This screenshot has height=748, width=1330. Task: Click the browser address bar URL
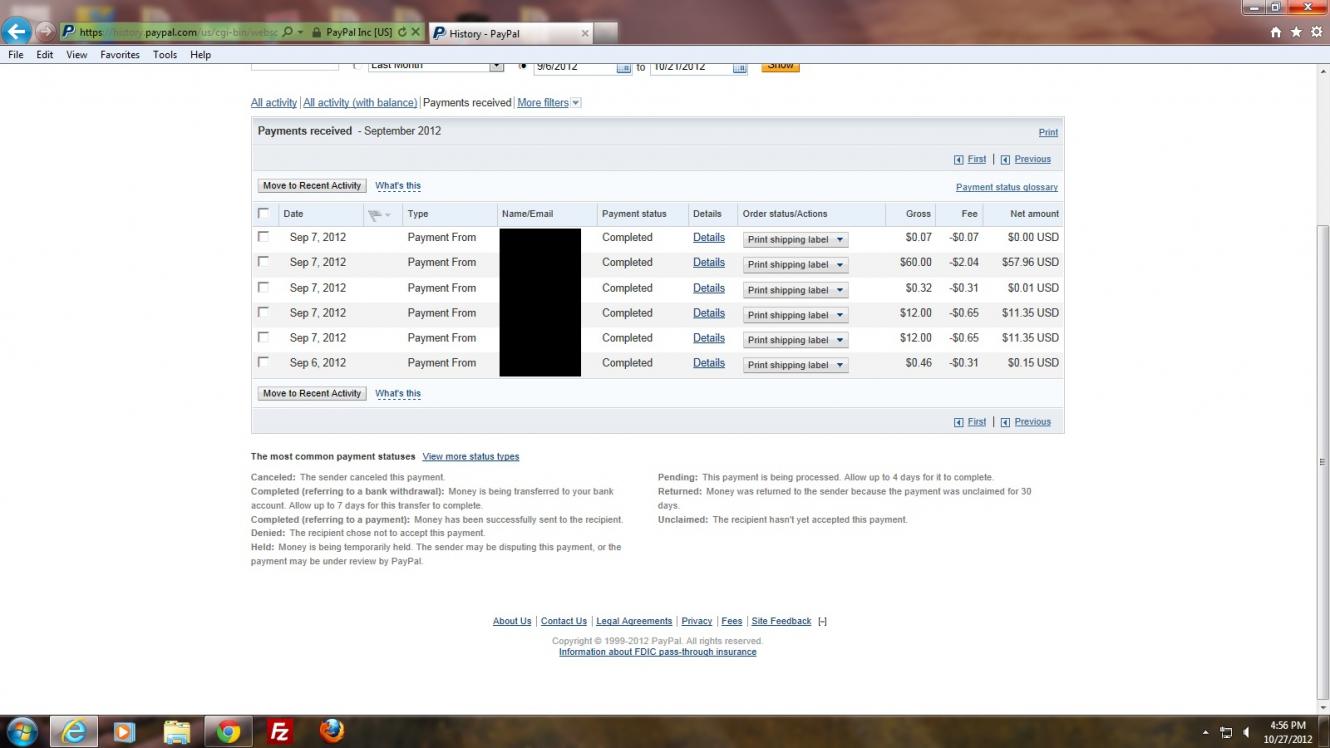point(178,32)
